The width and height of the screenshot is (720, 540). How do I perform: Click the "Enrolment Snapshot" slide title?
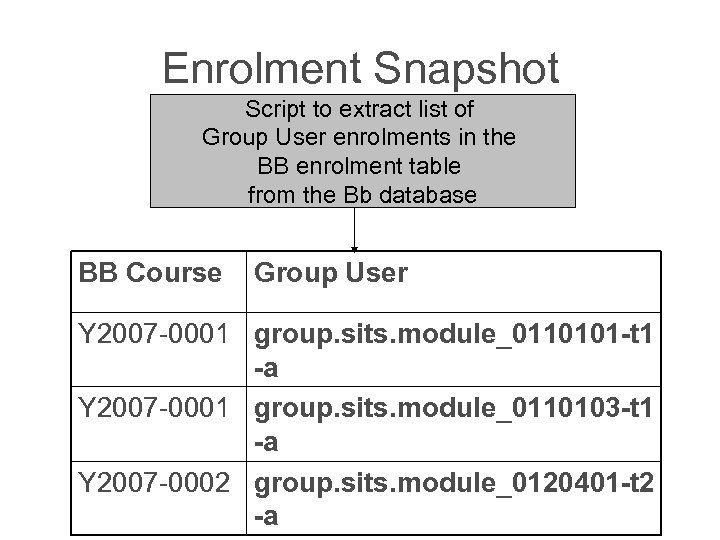point(360,68)
